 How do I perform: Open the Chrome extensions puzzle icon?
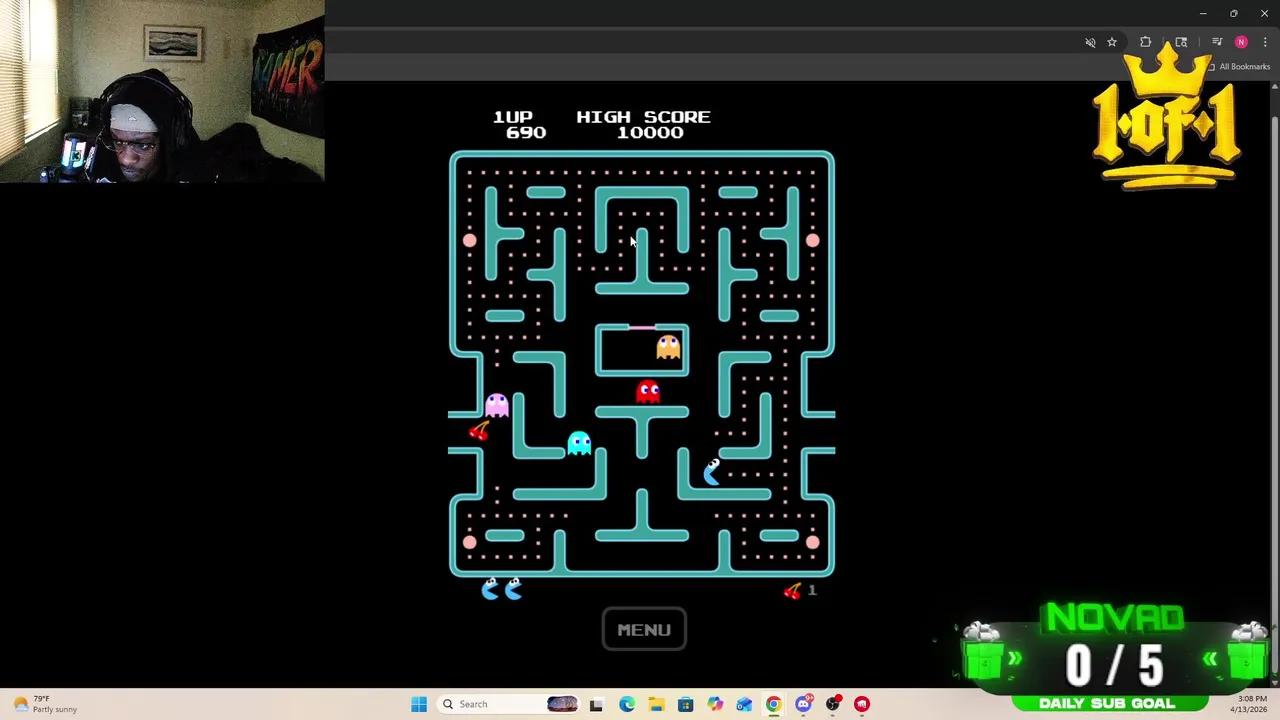tap(1145, 42)
